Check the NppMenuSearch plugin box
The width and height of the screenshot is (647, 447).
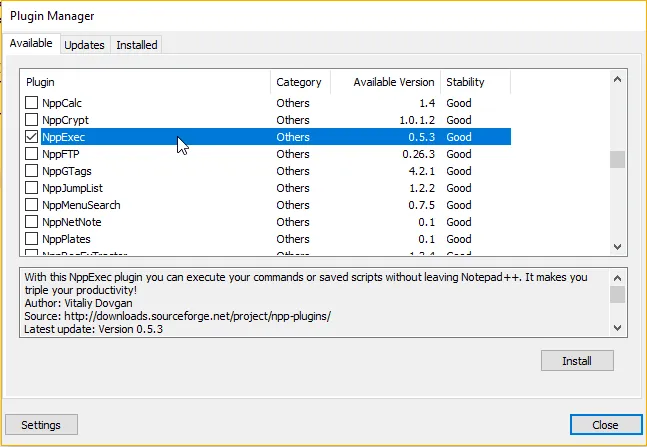32,205
